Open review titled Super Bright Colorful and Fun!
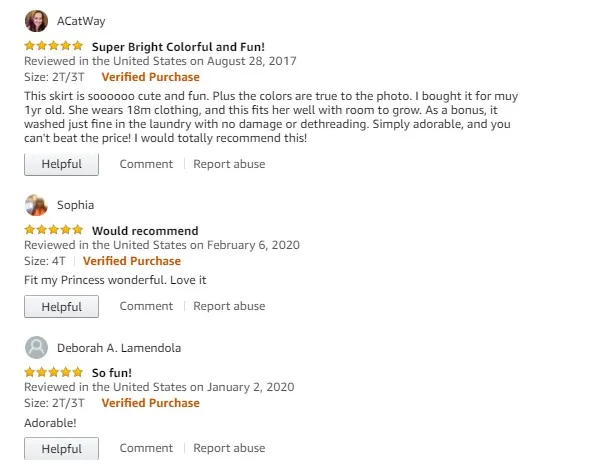 [178, 47]
